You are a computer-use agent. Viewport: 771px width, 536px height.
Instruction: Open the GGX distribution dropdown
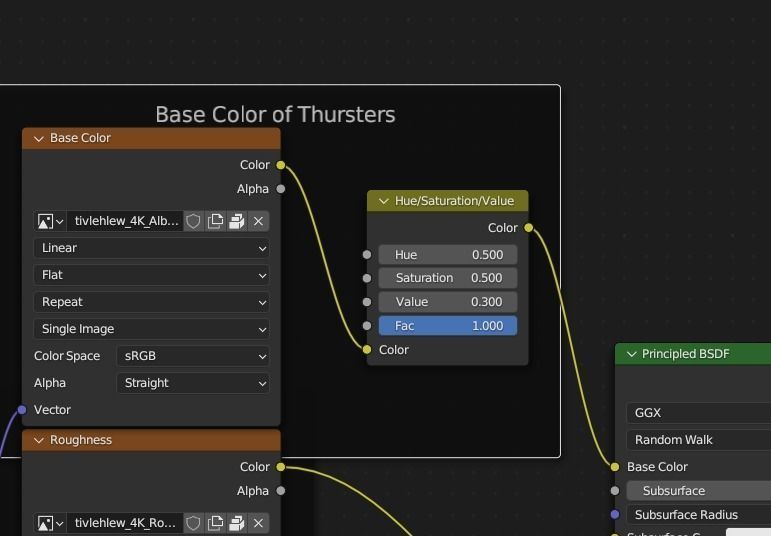699,413
